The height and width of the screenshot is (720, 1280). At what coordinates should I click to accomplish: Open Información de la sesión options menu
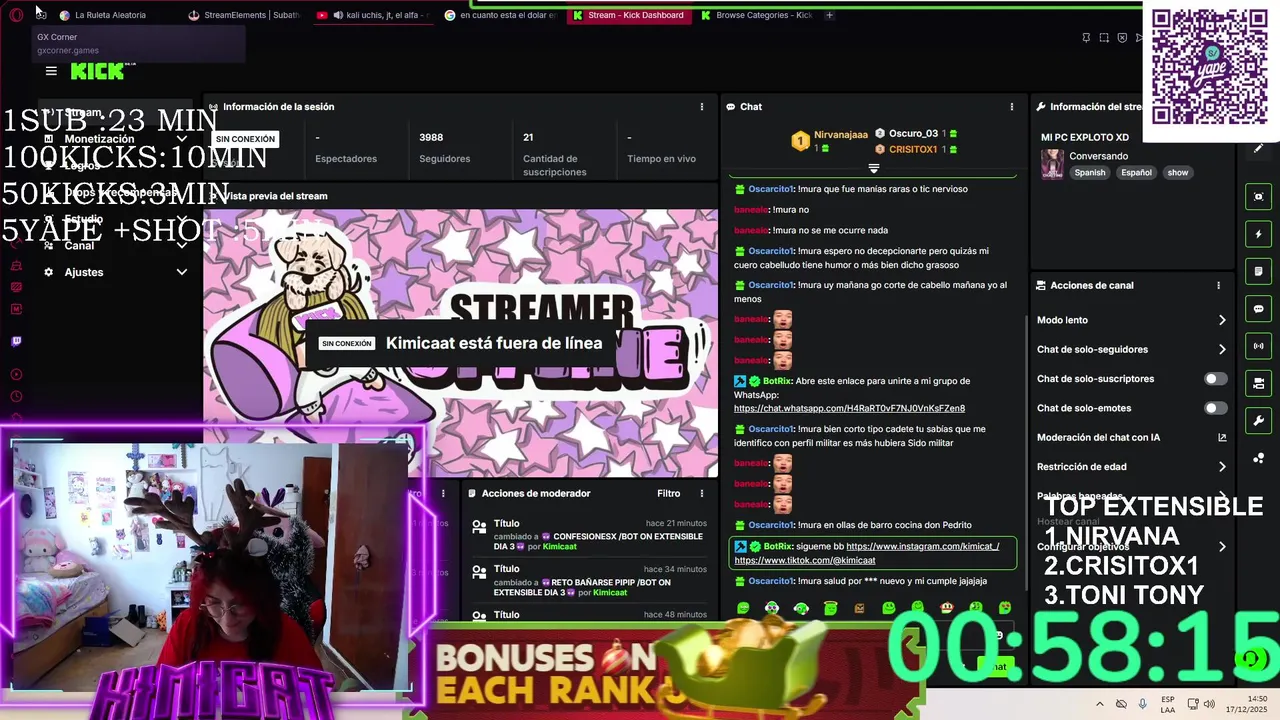pyautogui.click(x=701, y=106)
